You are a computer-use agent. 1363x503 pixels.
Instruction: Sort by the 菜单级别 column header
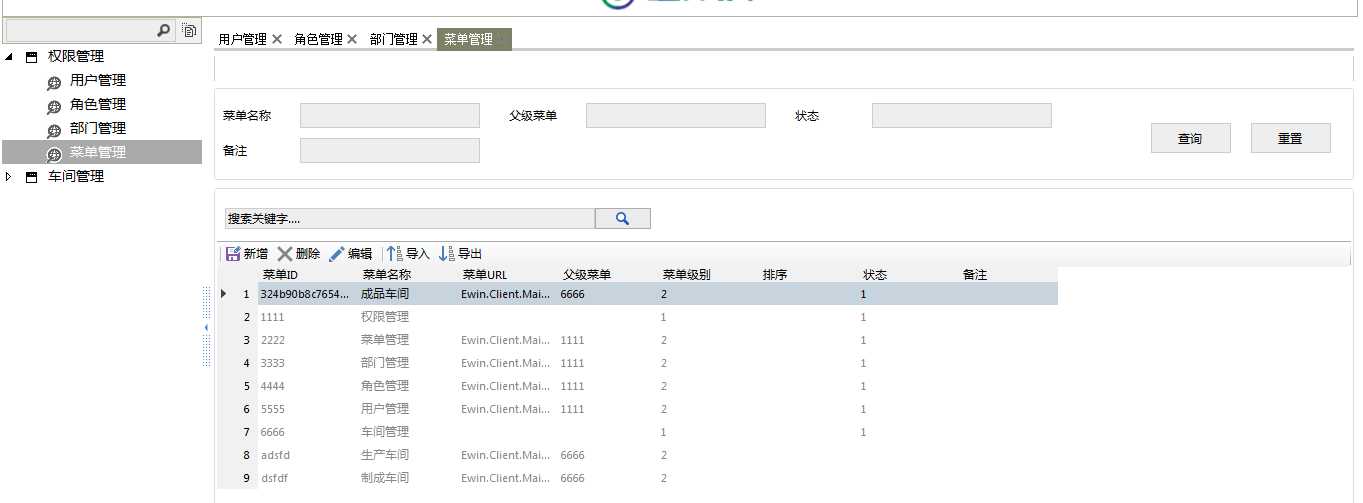(x=687, y=274)
